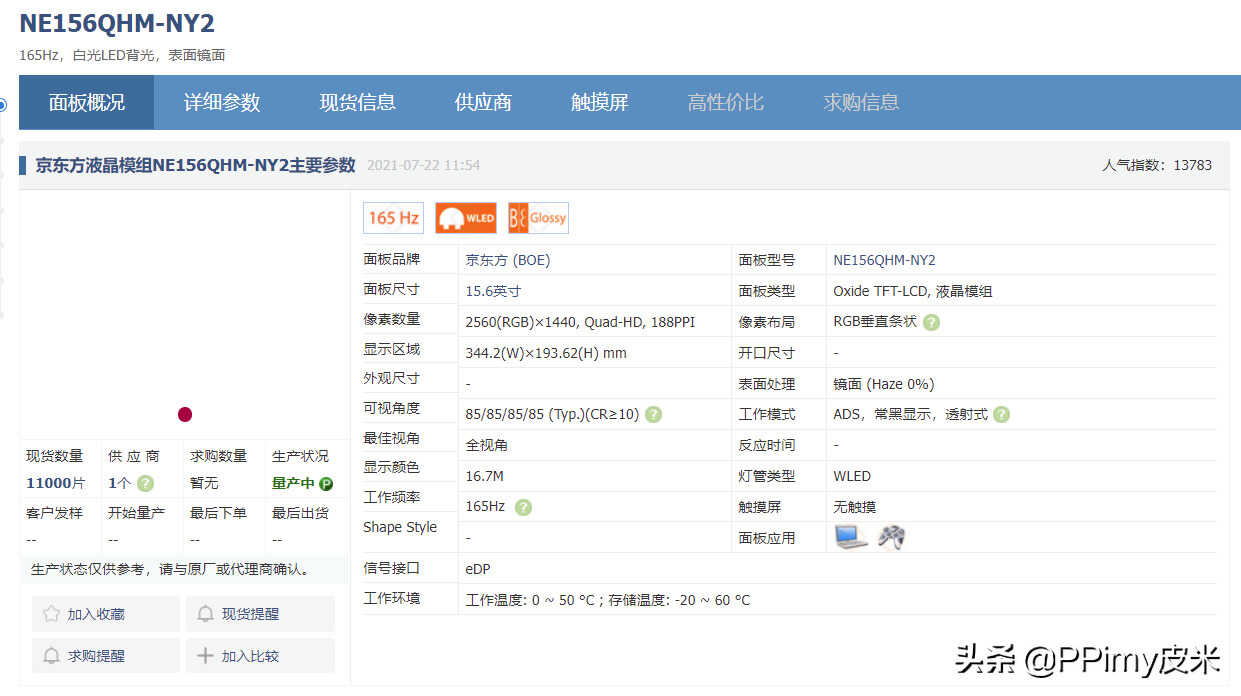Open help icon next to RGB垂直条状
Viewport: 1241px width, 696px height.
(x=931, y=322)
